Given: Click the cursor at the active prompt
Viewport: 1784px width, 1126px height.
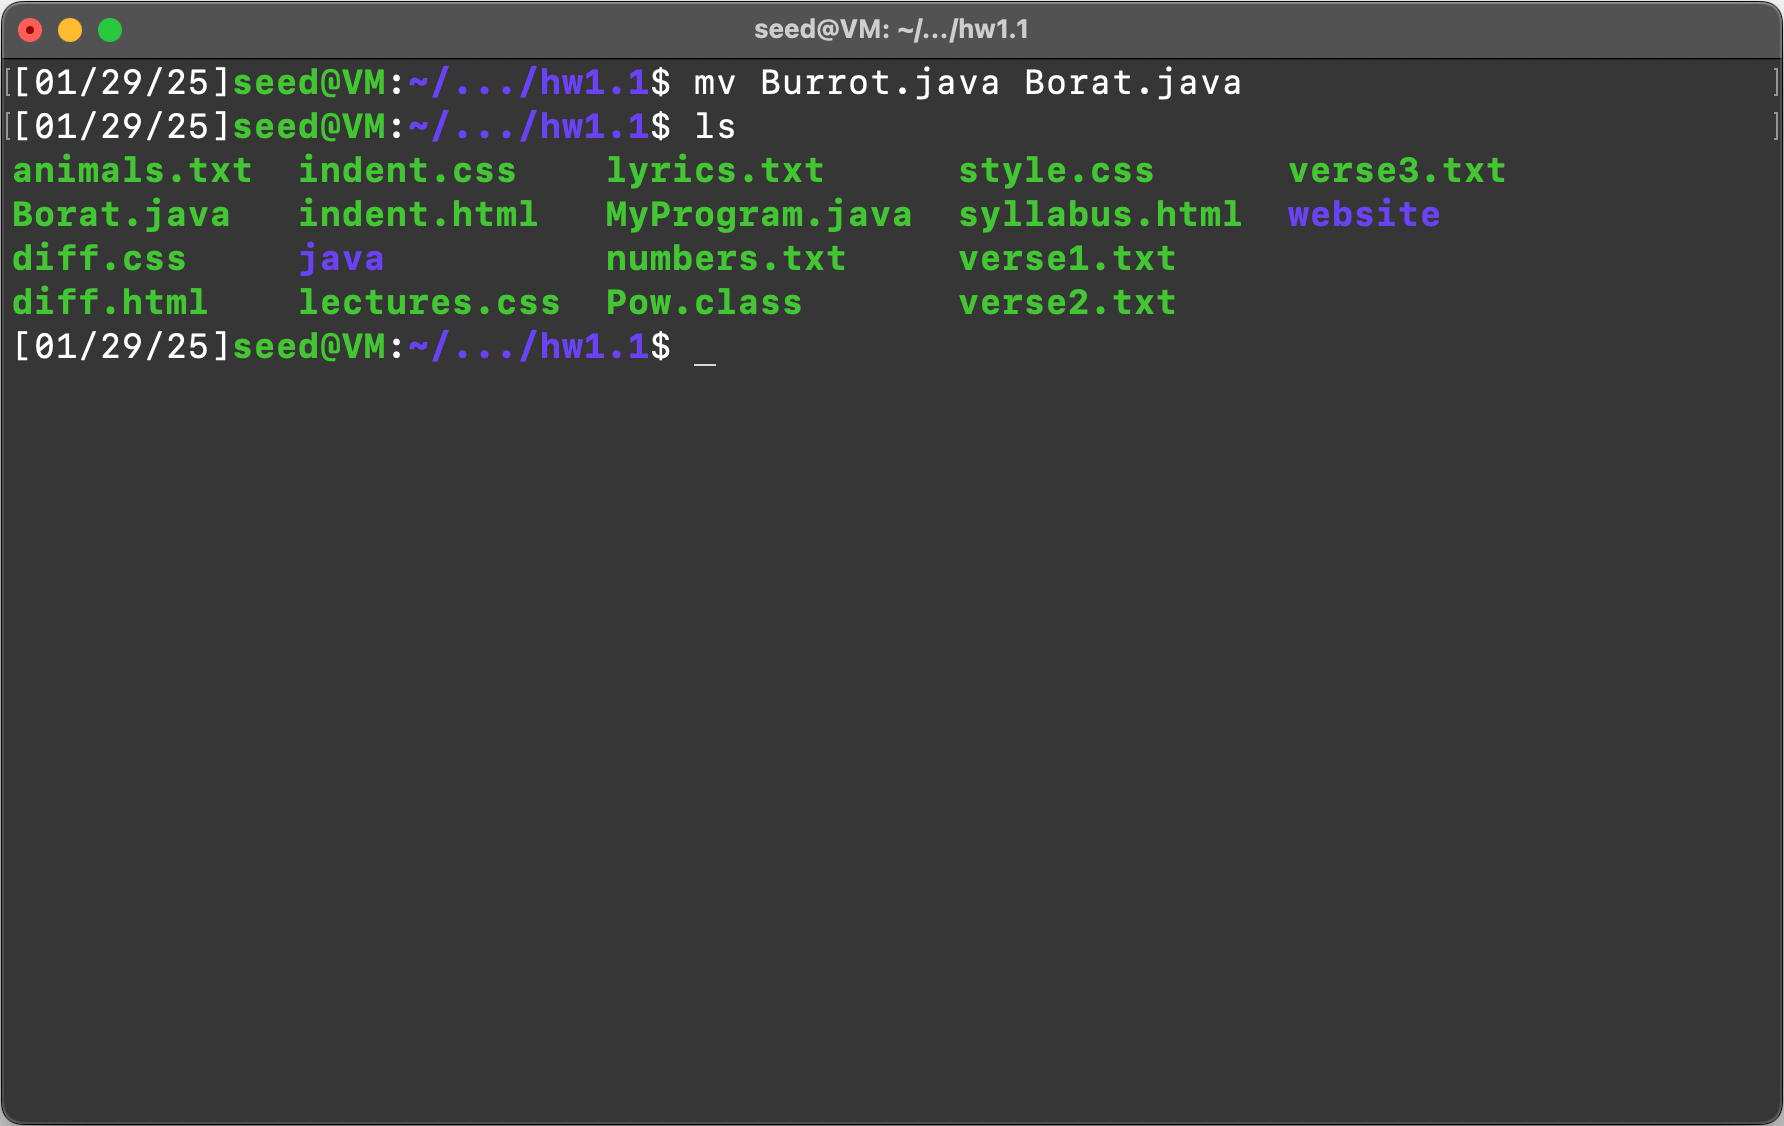Looking at the screenshot, I should [x=705, y=349].
